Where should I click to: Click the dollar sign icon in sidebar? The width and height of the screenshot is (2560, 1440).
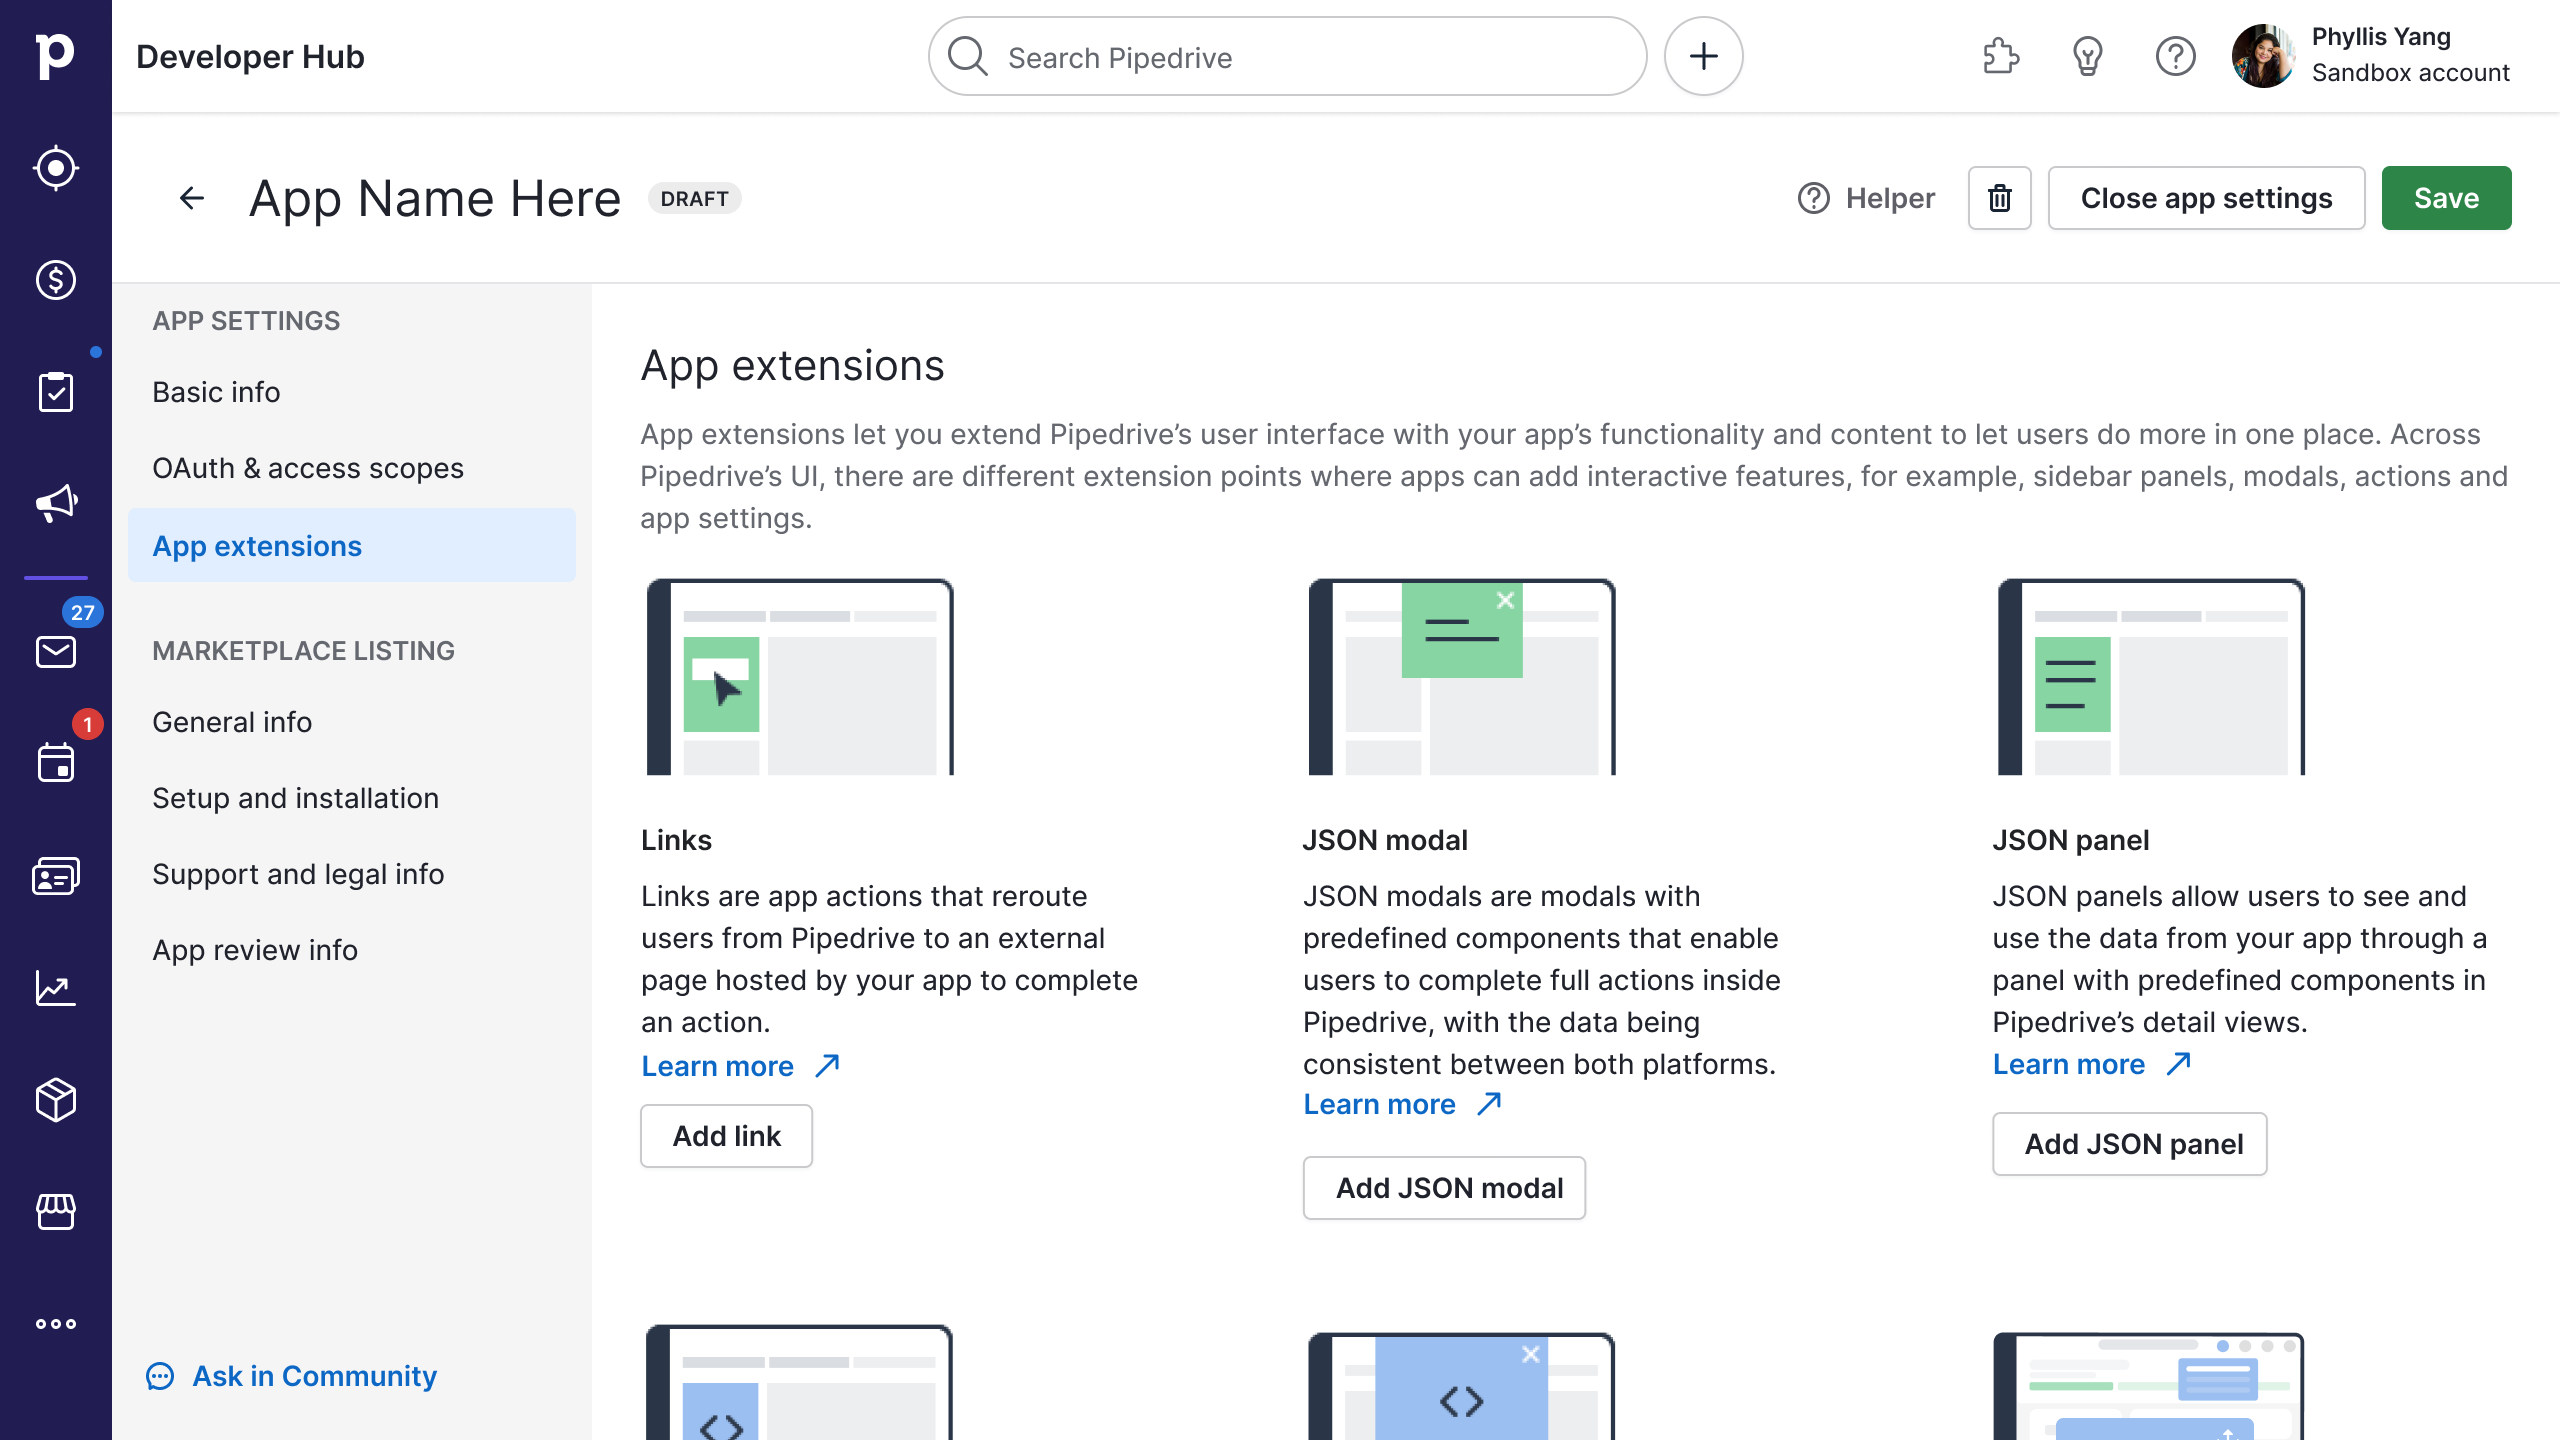coord(56,280)
